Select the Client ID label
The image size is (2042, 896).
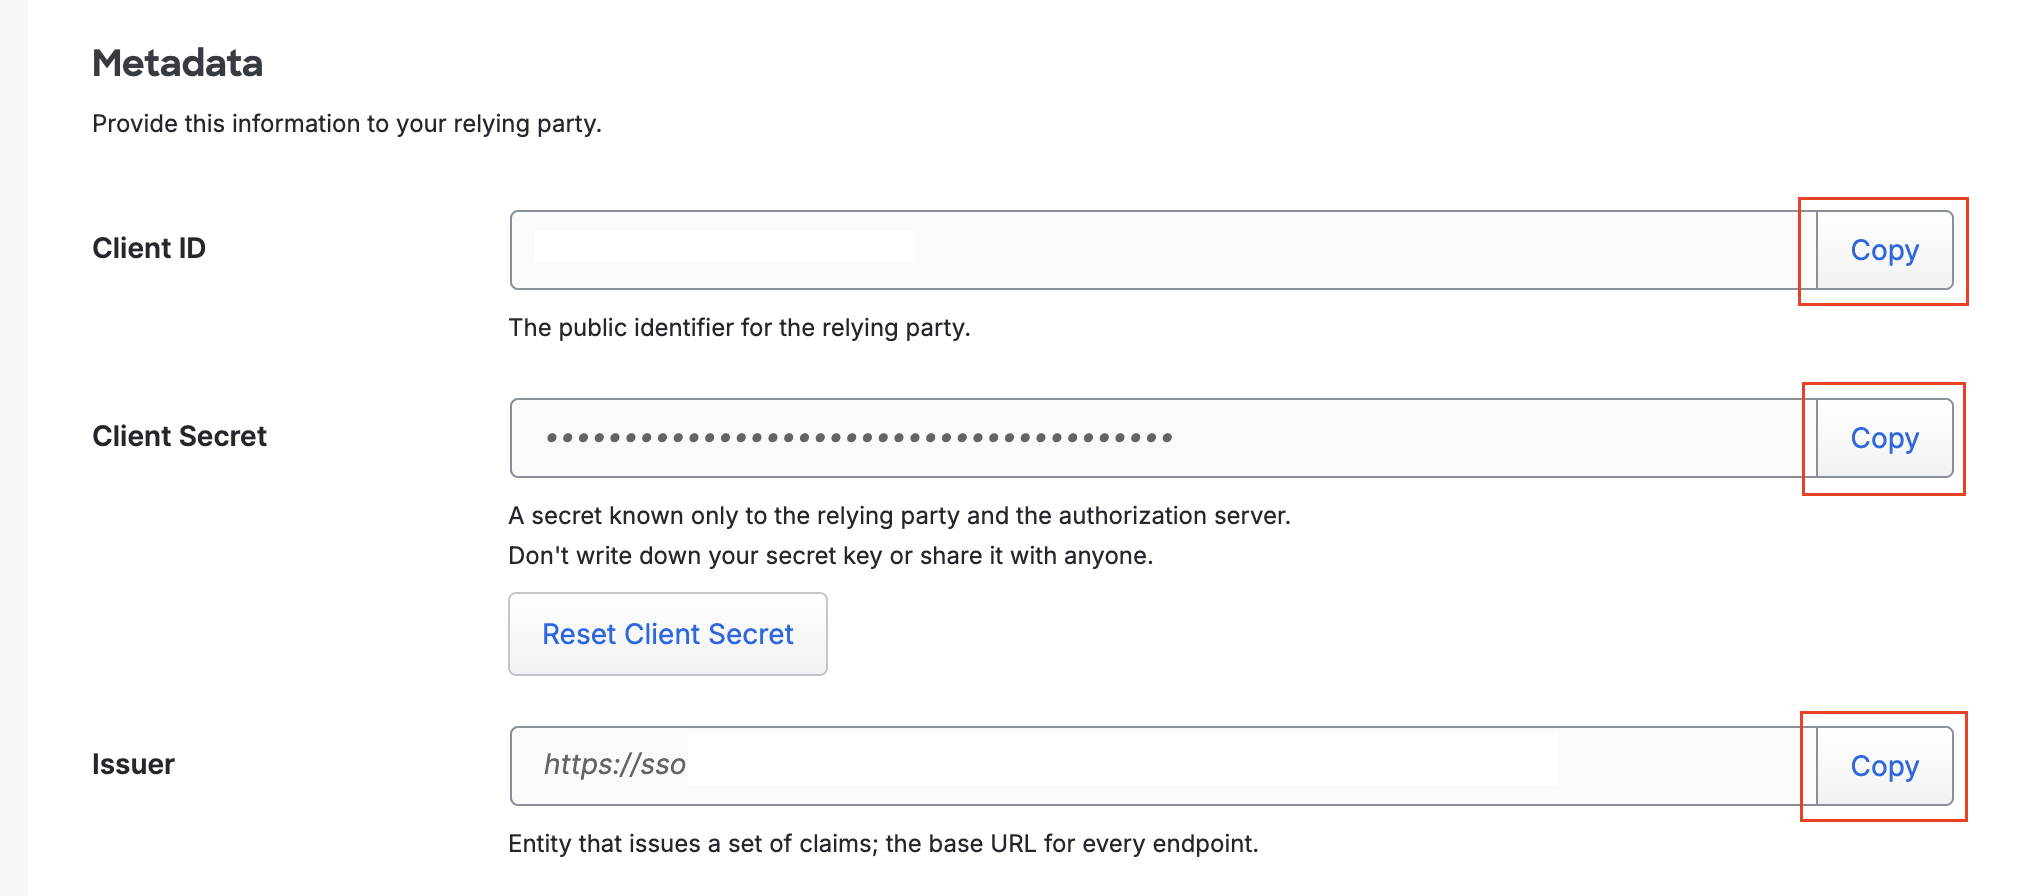click(148, 247)
